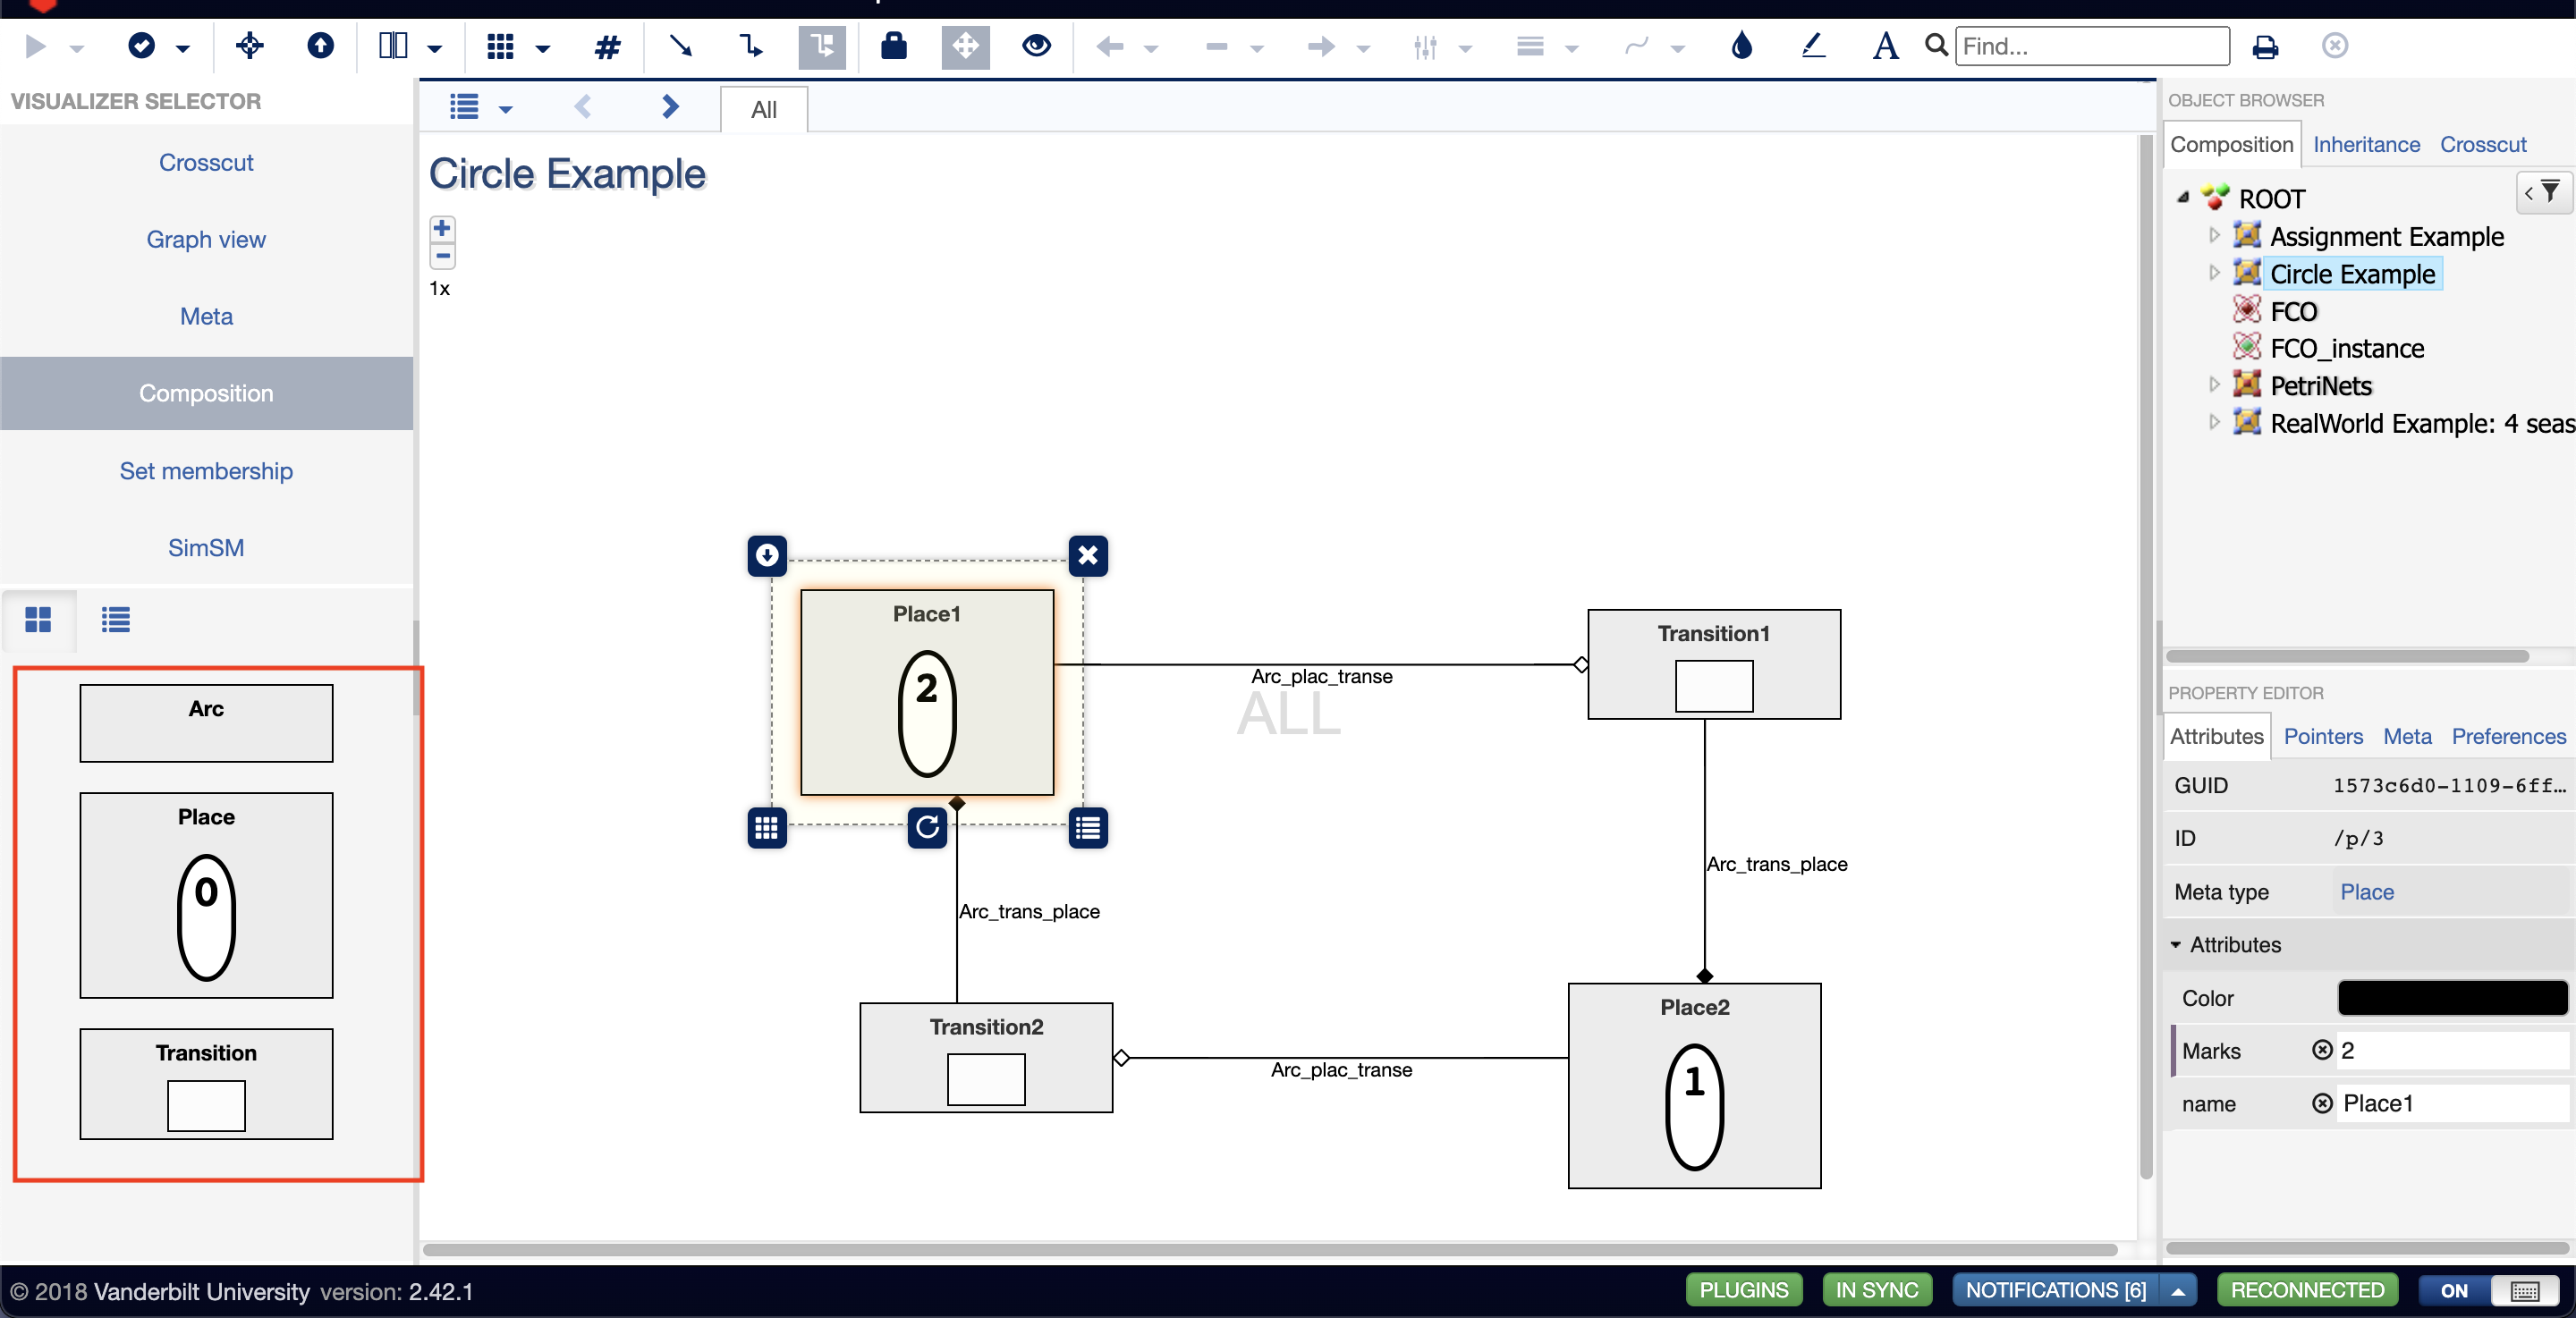Image resolution: width=2576 pixels, height=1318 pixels.
Task: Select Graph view in the visualizer selector
Action: pos(206,239)
